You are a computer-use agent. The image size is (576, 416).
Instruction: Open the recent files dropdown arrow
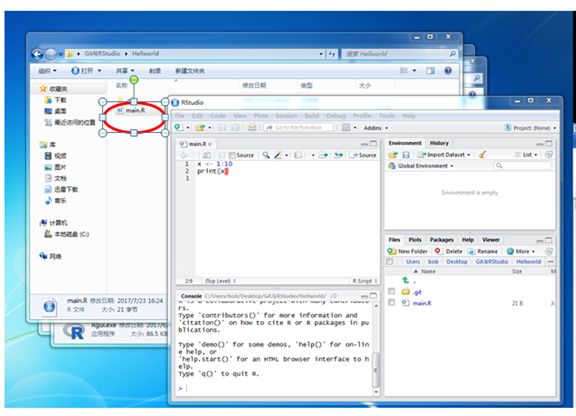click(210, 128)
